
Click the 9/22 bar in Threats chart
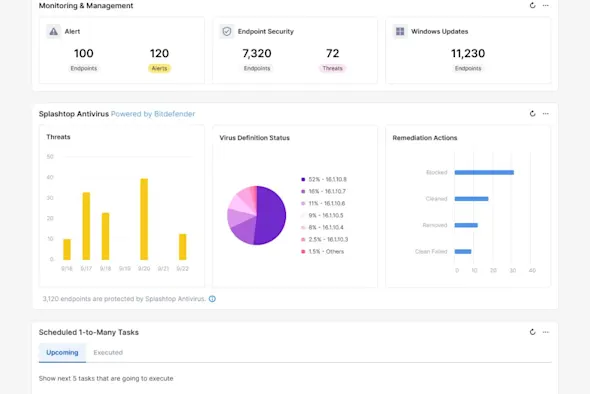[x=182, y=247]
